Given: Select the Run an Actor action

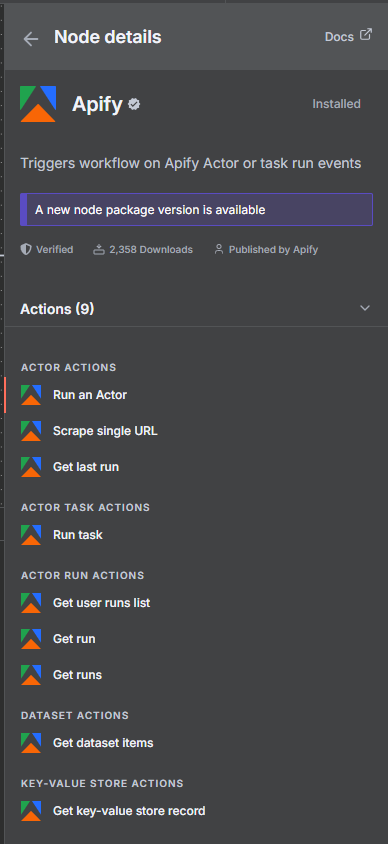Looking at the screenshot, I should tap(196, 395).
